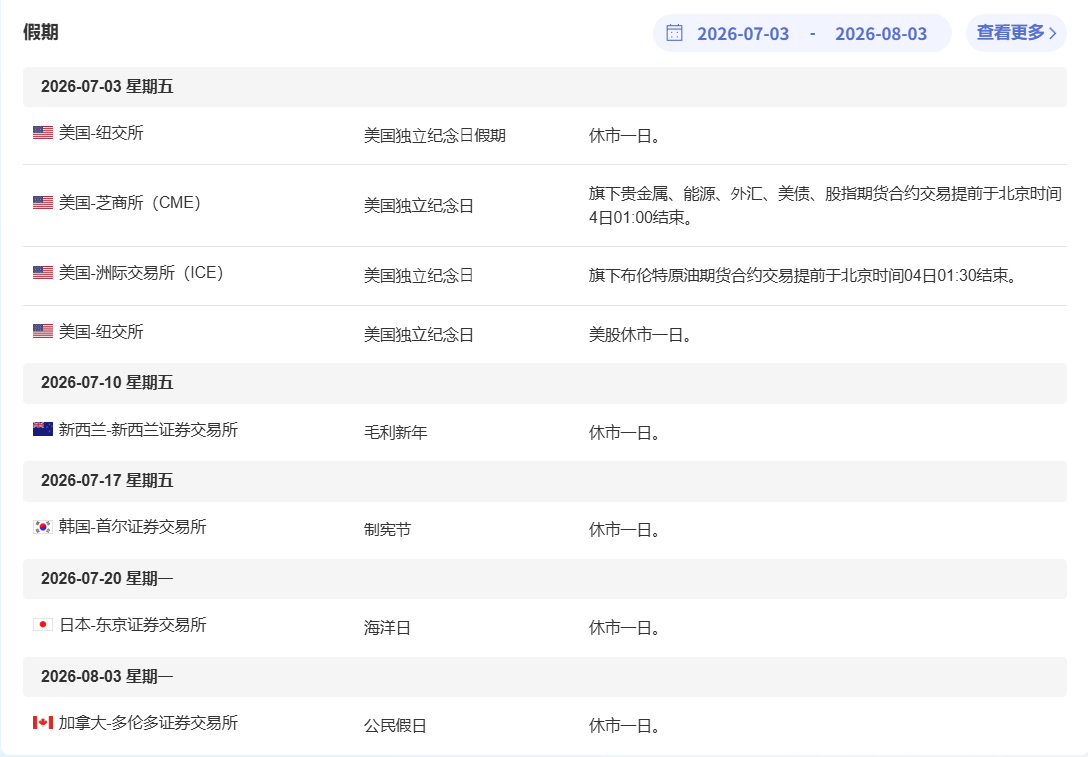The height and width of the screenshot is (757, 1088).
Task: Click the chevron arrow beside 查看更多
Action: point(1053,33)
